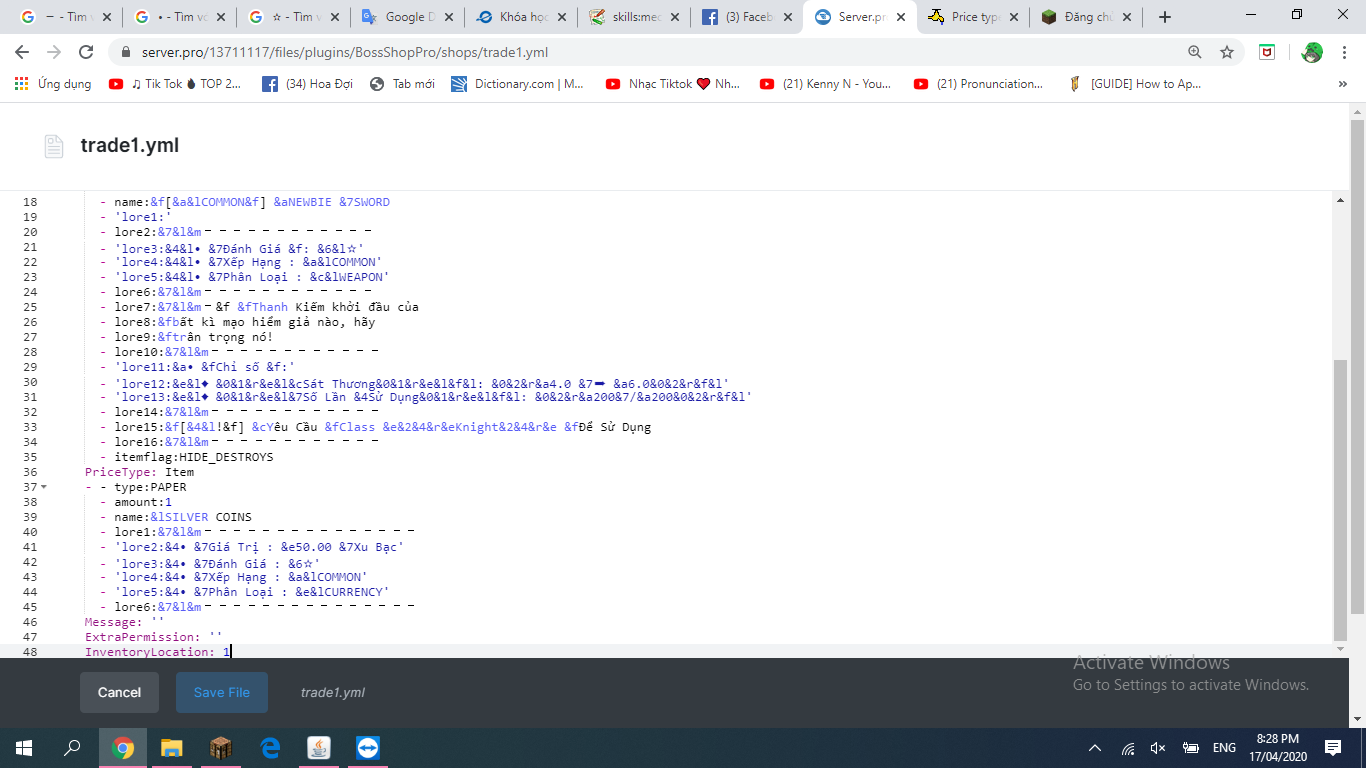Collapse the code fold arrow at line 37
This screenshot has height=768, width=1366.
click(44, 487)
